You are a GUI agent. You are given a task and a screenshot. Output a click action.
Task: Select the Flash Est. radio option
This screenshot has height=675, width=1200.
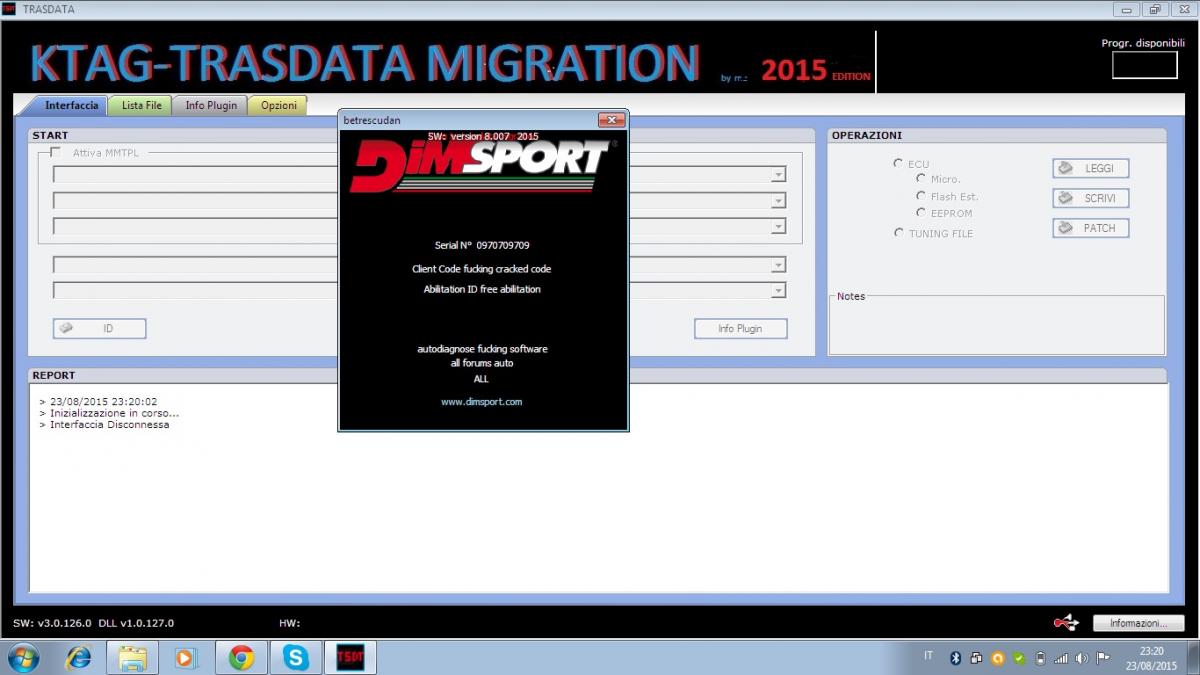click(921, 196)
